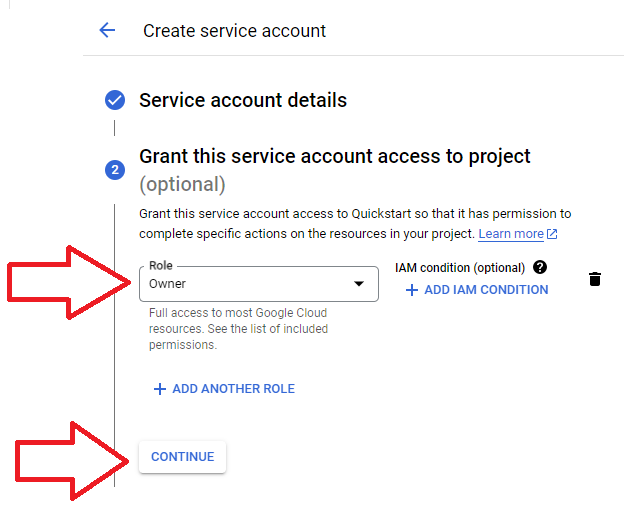The width and height of the screenshot is (624, 511).
Task: Go back using the left arrow icon
Action: [x=107, y=30]
